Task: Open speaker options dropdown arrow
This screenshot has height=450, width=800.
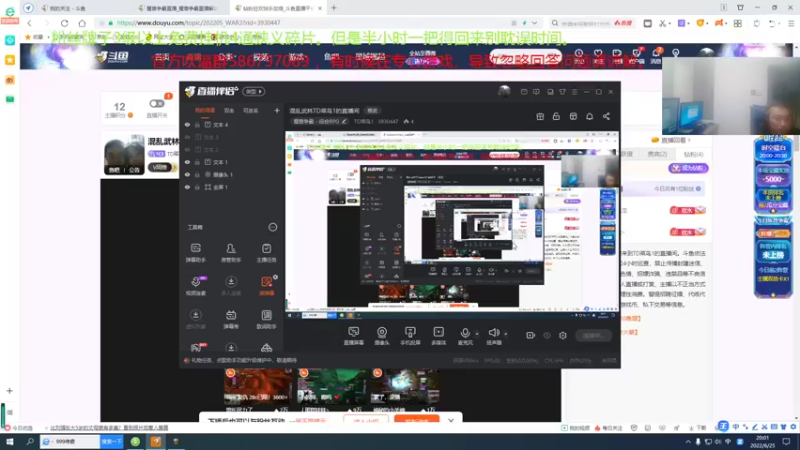Action: point(506,334)
